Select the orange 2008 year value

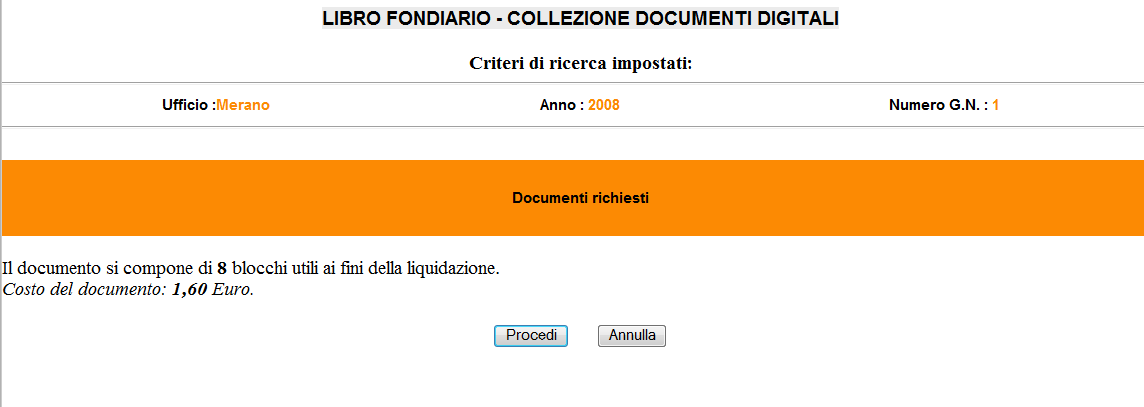604,105
